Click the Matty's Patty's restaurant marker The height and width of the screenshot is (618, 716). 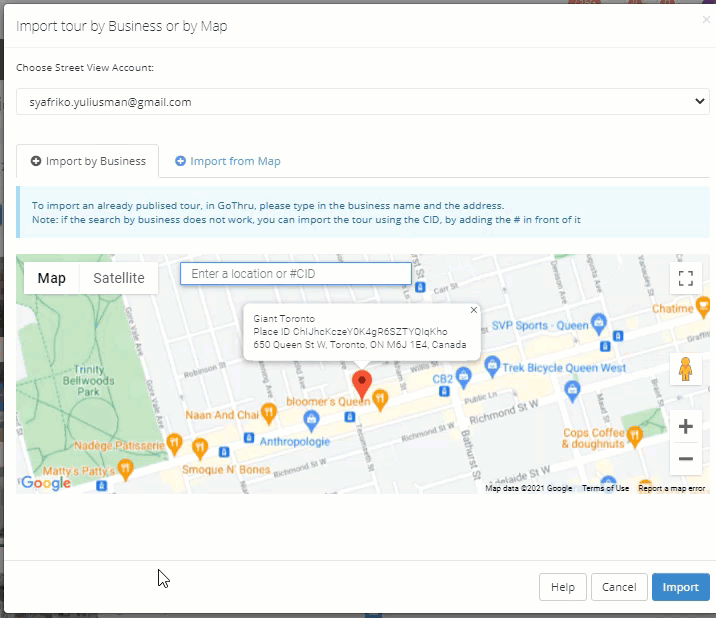click(125, 470)
